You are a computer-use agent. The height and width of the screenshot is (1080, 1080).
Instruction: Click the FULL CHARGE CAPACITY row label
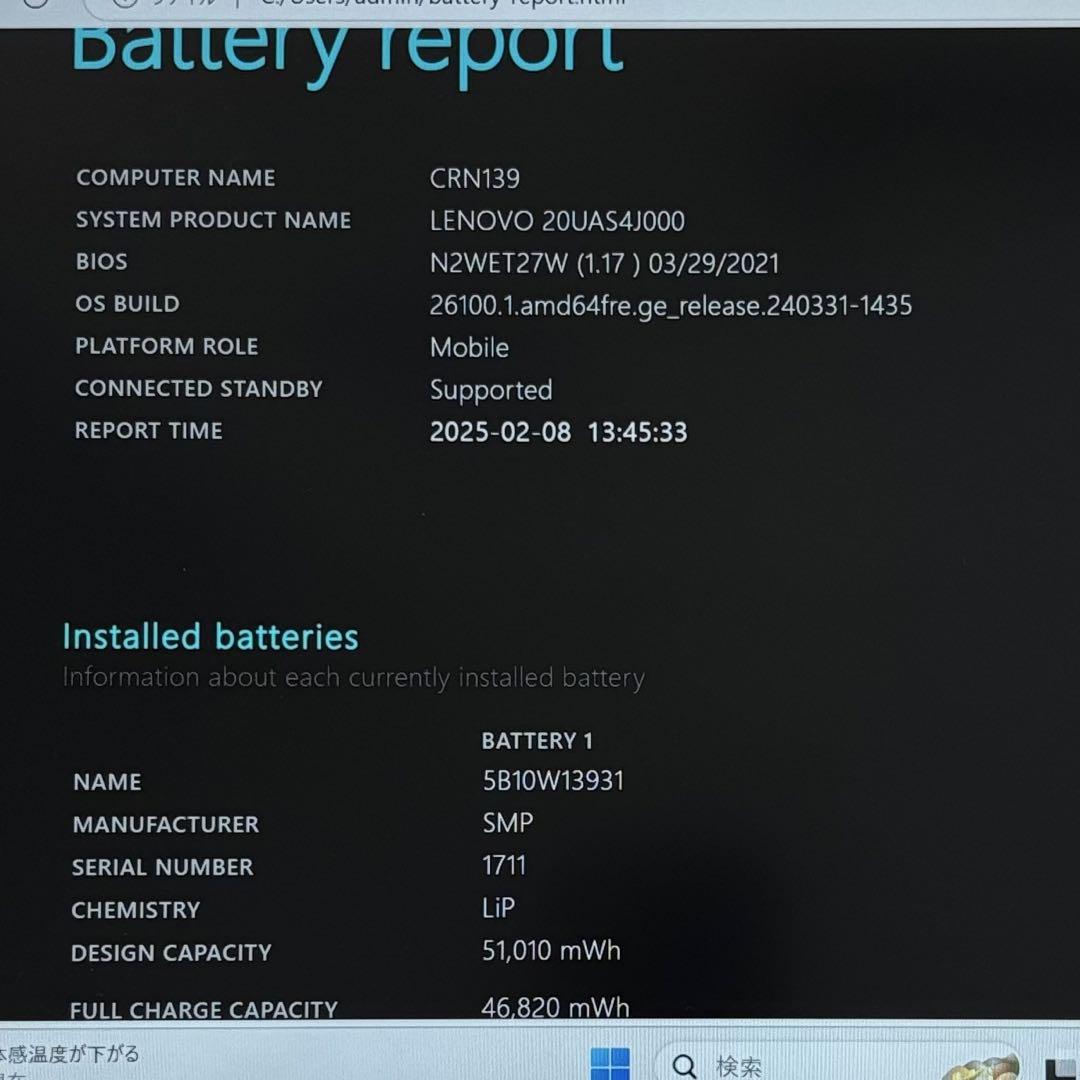(x=204, y=1010)
